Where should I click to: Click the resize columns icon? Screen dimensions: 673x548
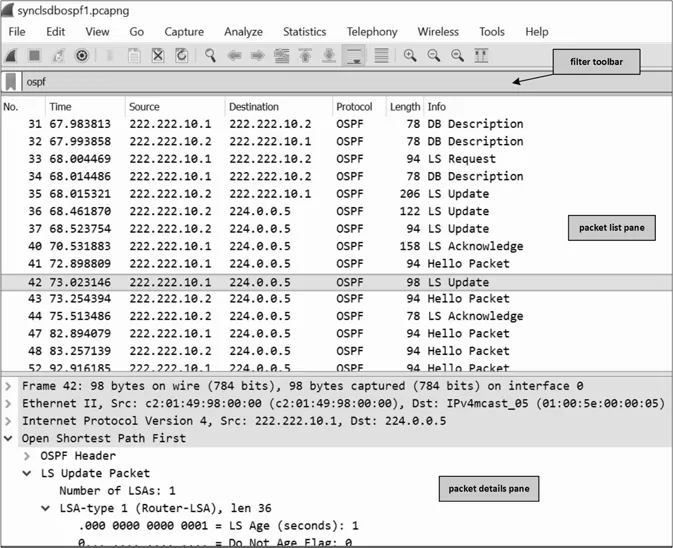(482, 56)
